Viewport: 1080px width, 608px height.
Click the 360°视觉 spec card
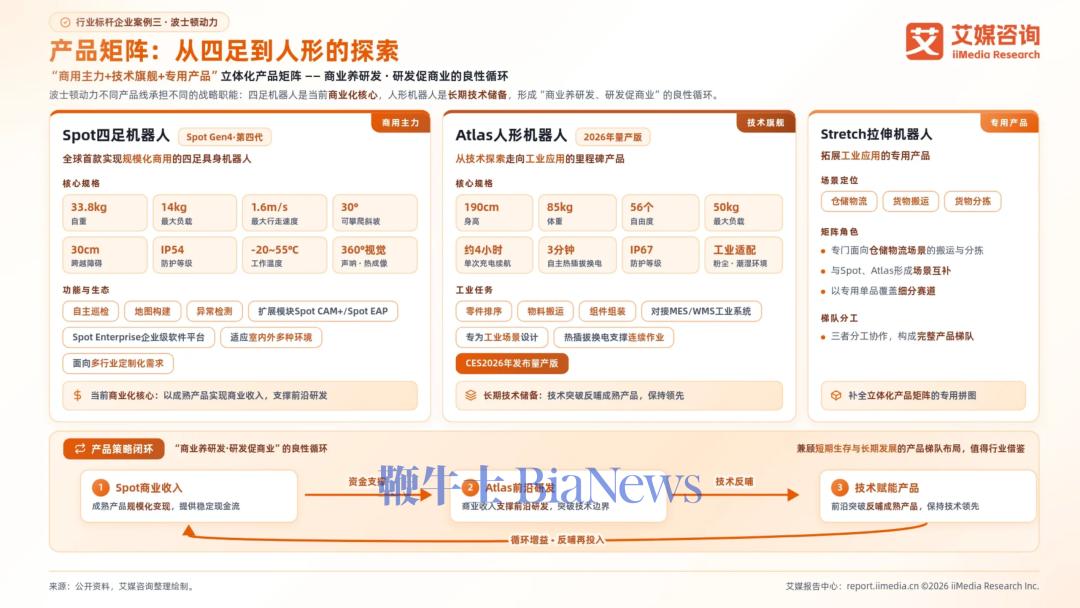[x=375, y=255]
